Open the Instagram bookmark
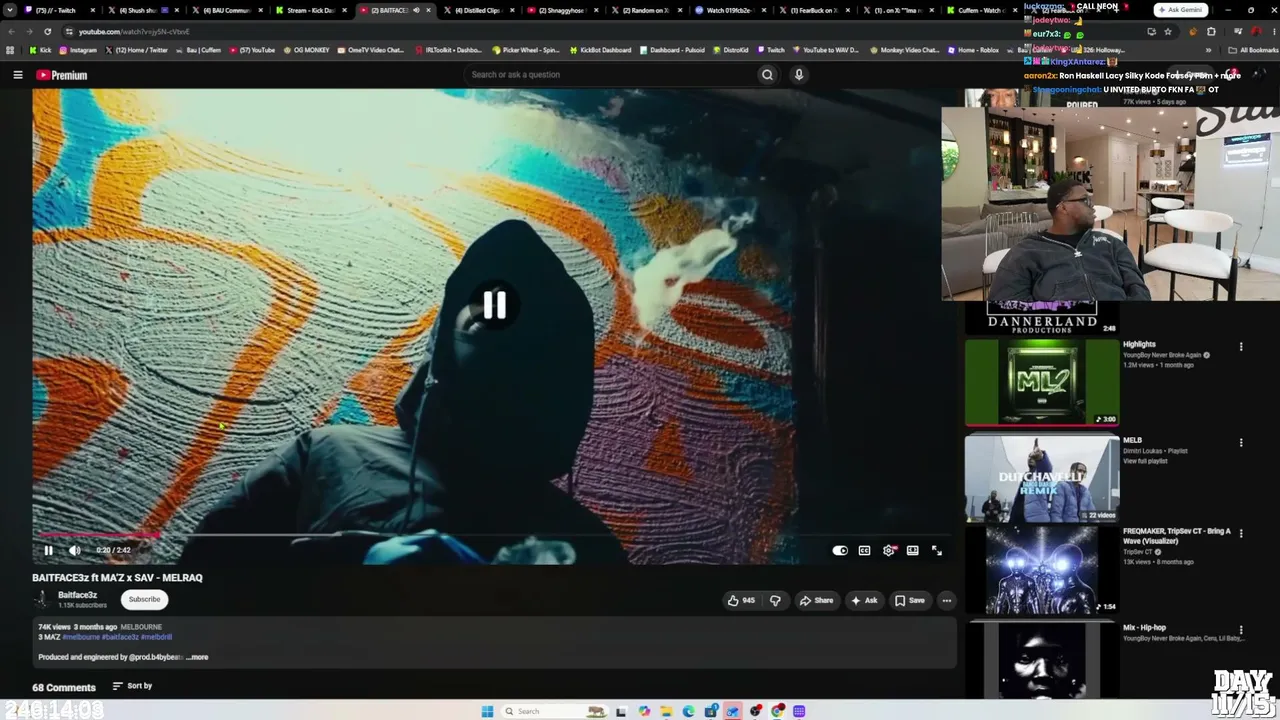The image size is (1280, 720). tap(78, 50)
